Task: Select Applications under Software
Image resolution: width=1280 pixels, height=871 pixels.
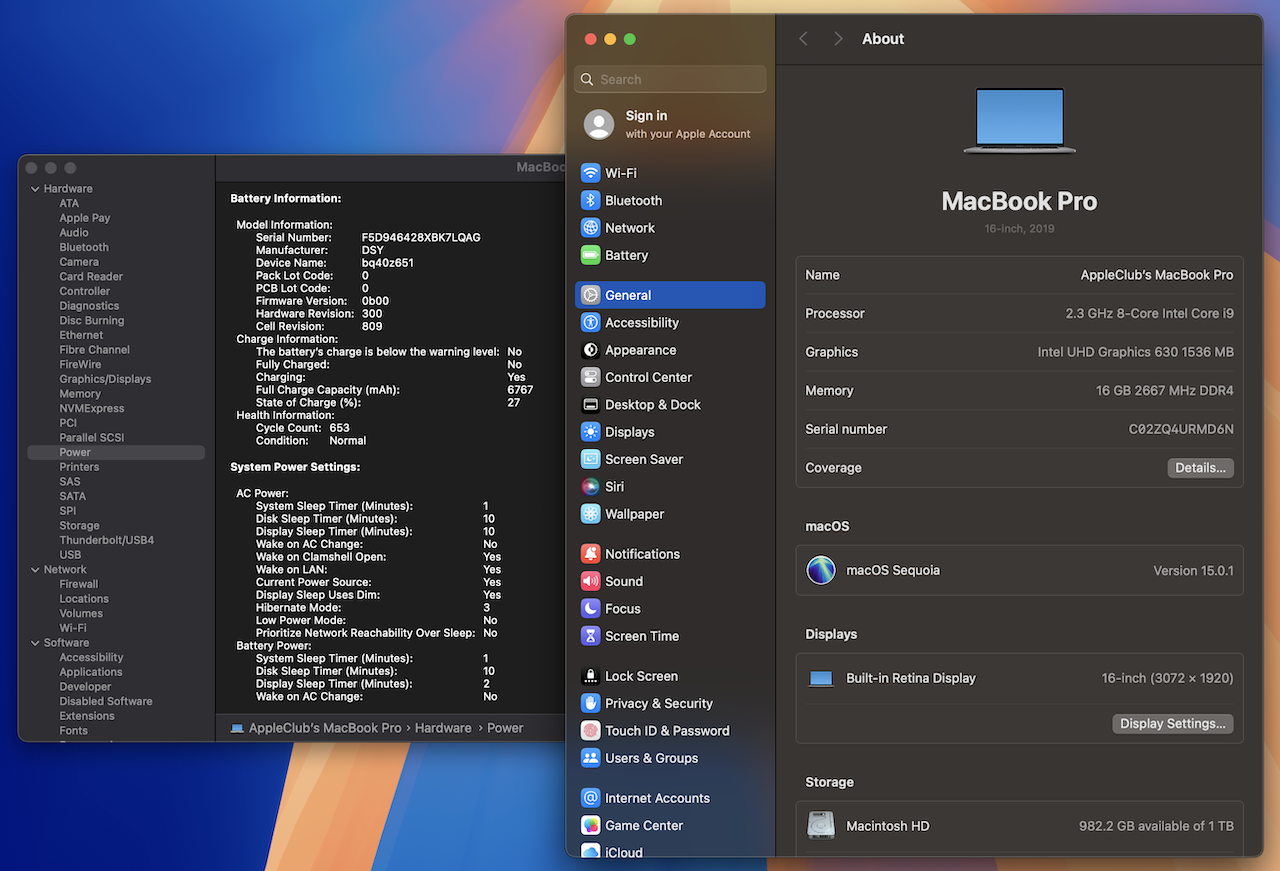Action: tap(91, 672)
